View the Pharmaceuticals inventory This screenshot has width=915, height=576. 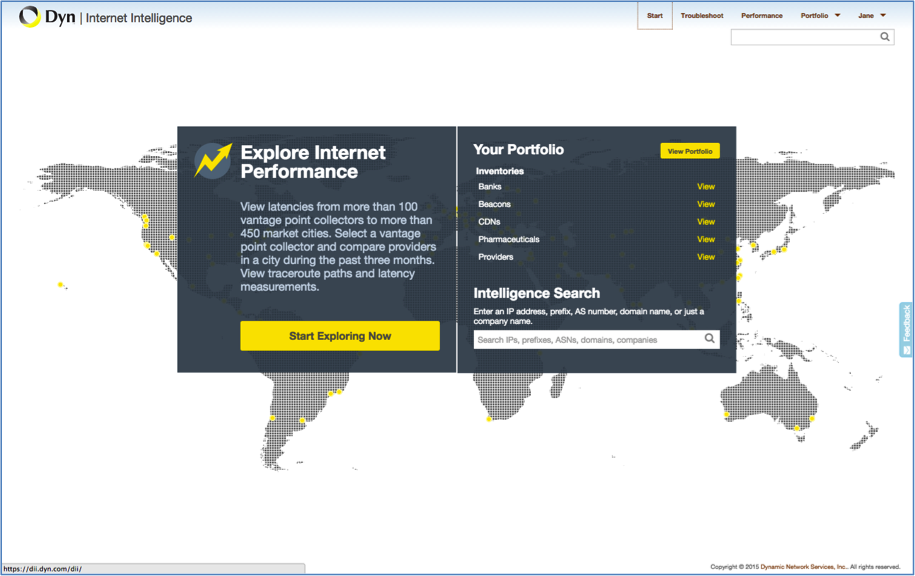706,239
